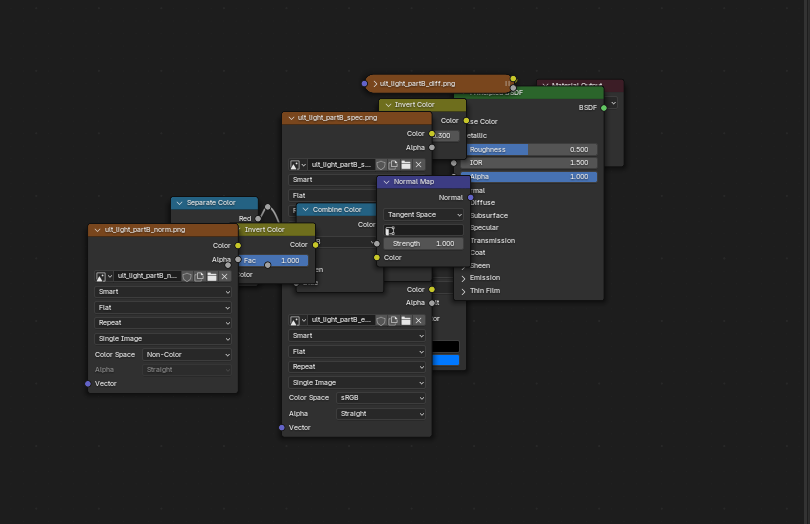The width and height of the screenshot is (810, 524).
Task: Open Straight alpha dropdown in ult_light_partB_e node
Action: [x=381, y=414]
